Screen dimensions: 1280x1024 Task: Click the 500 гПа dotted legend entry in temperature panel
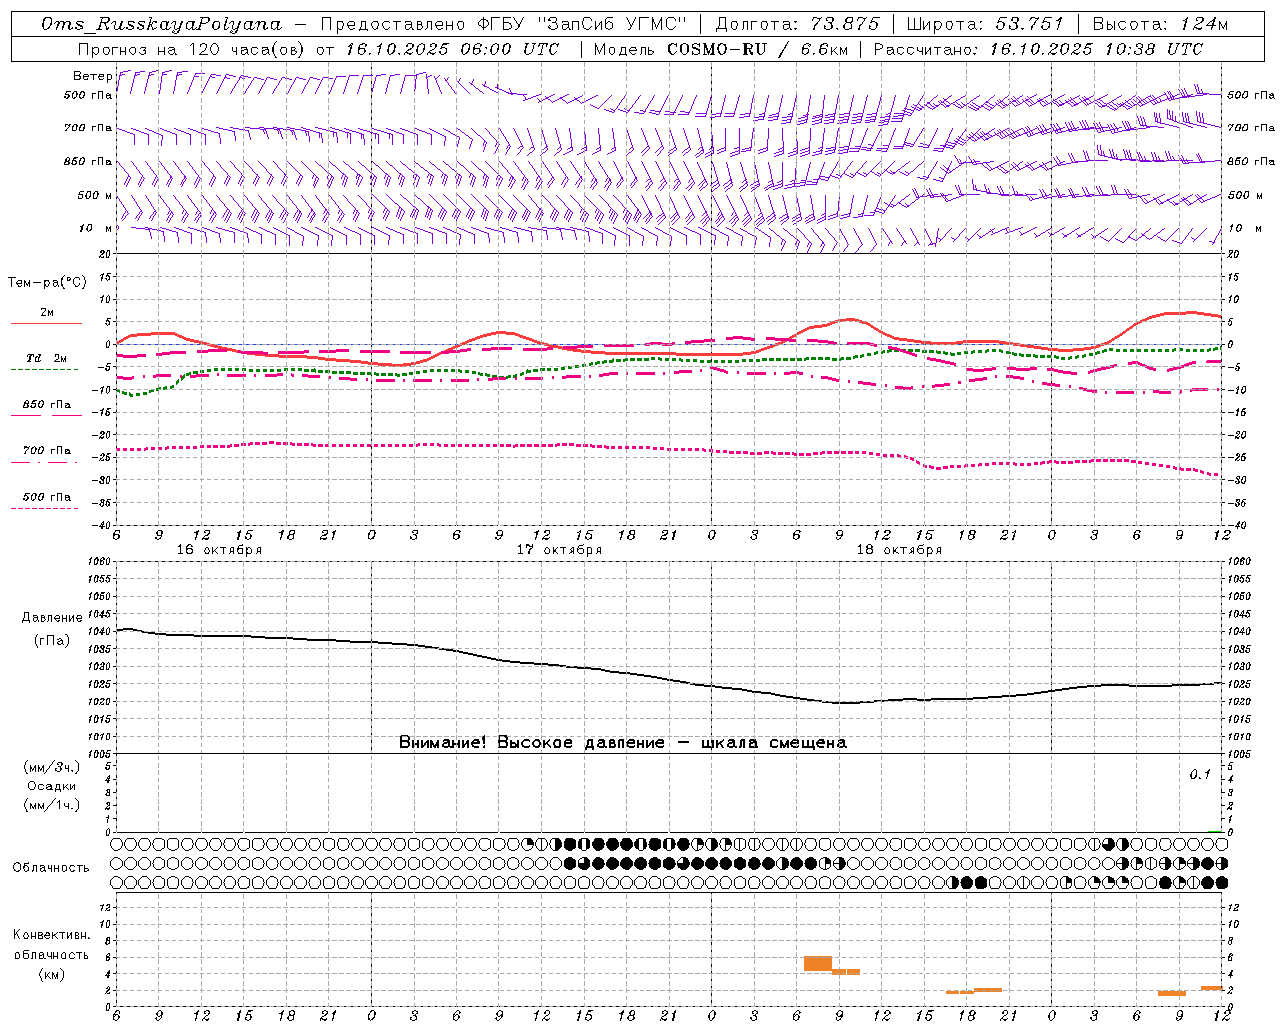(x=46, y=497)
